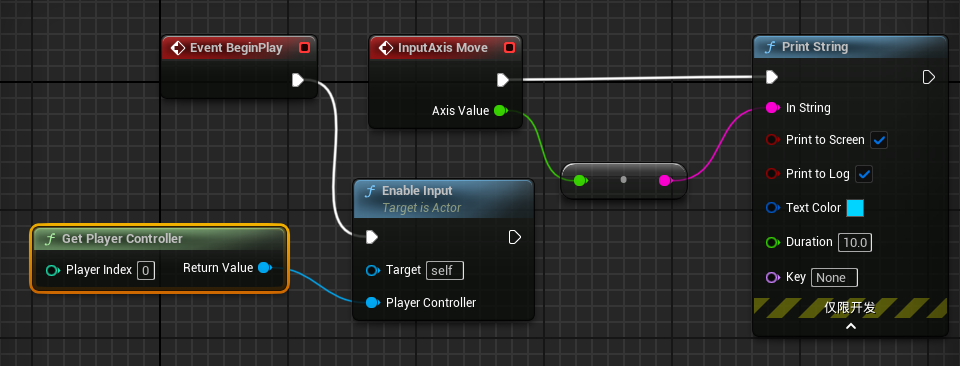Click the function icon on Enable Input title
Image resolution: width=960 pixels, height=366 pixels.
click(370, 192)
